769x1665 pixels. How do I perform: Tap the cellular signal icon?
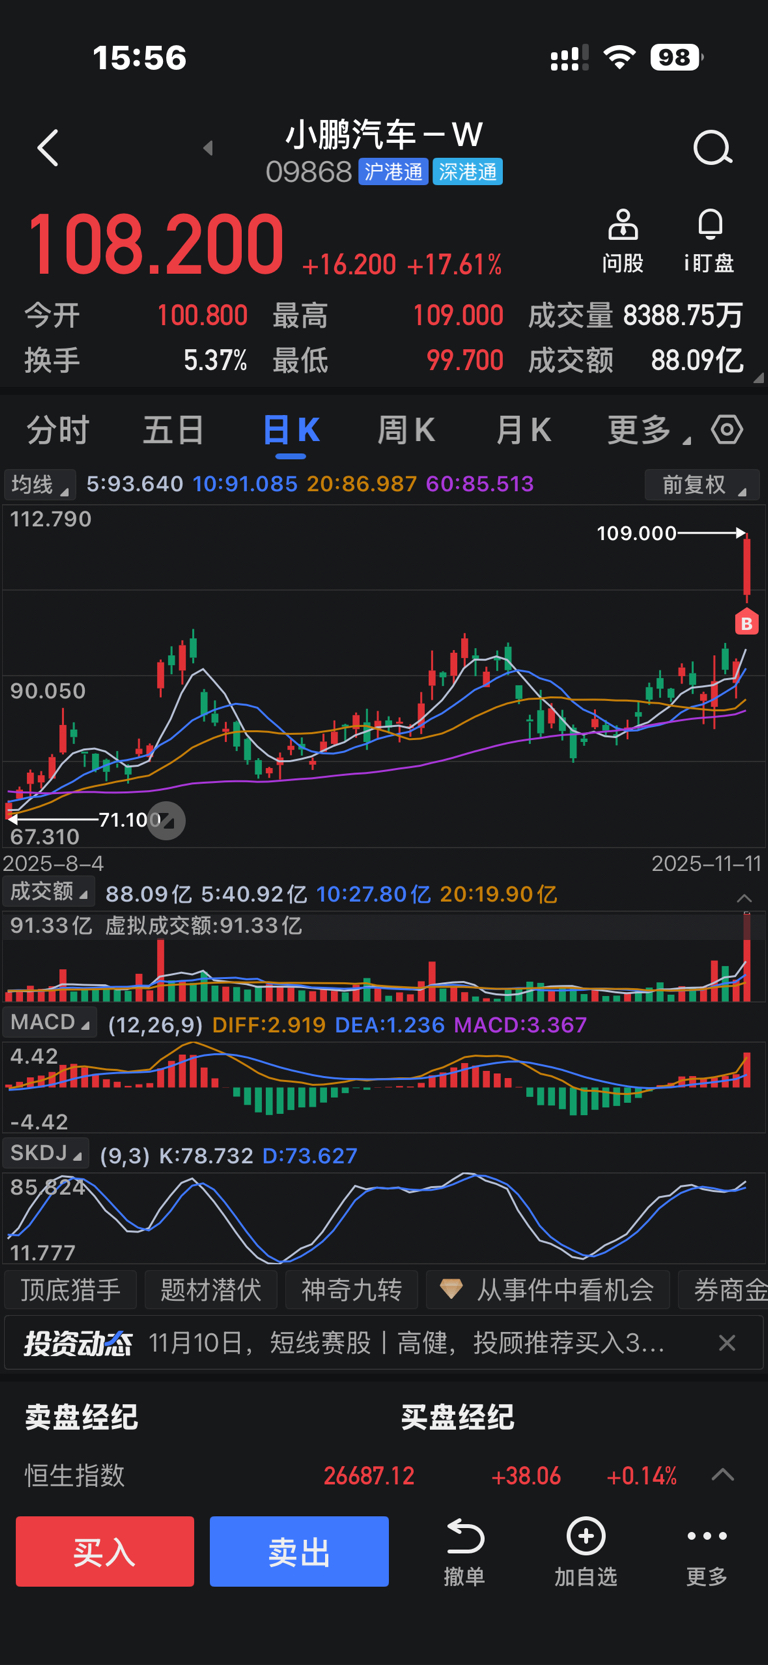tap(569, 58)
